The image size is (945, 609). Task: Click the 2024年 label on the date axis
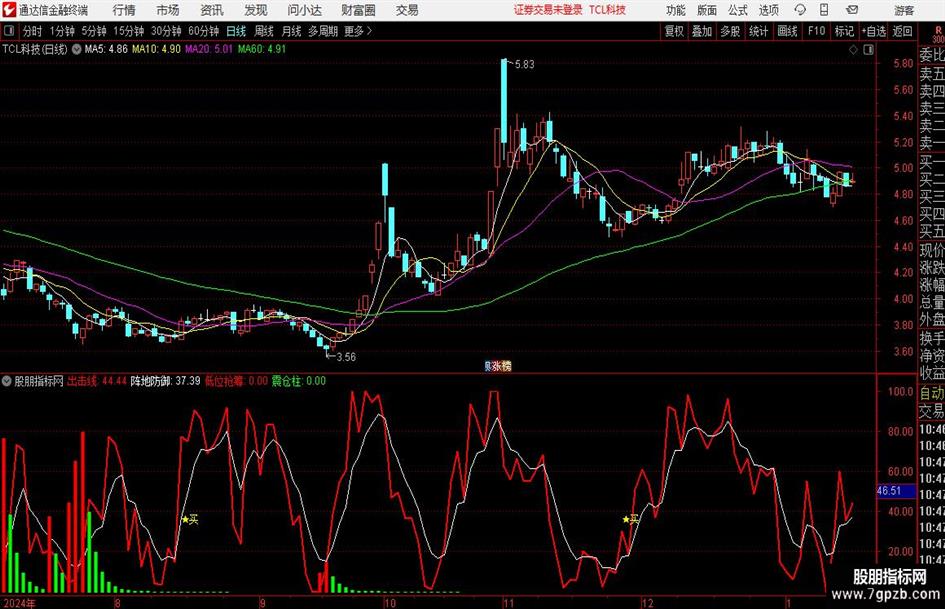pos(20,603)
